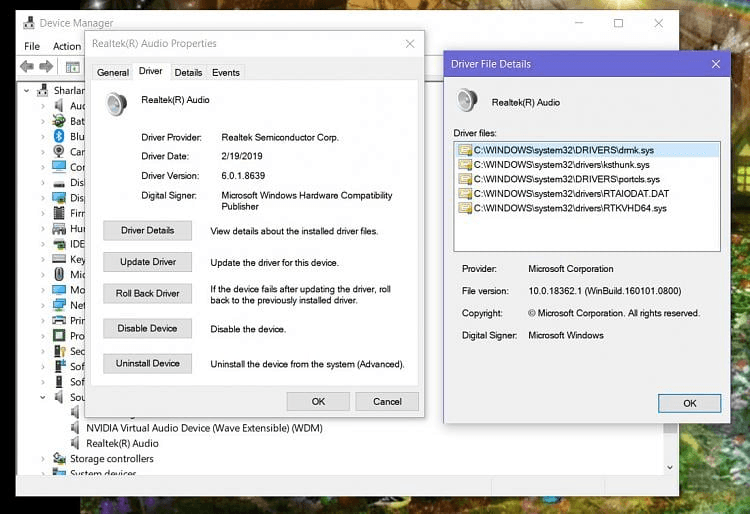Click the Roll Back Driver button
The width and height of the screenshot is (750, 514).
click(147, 294)
